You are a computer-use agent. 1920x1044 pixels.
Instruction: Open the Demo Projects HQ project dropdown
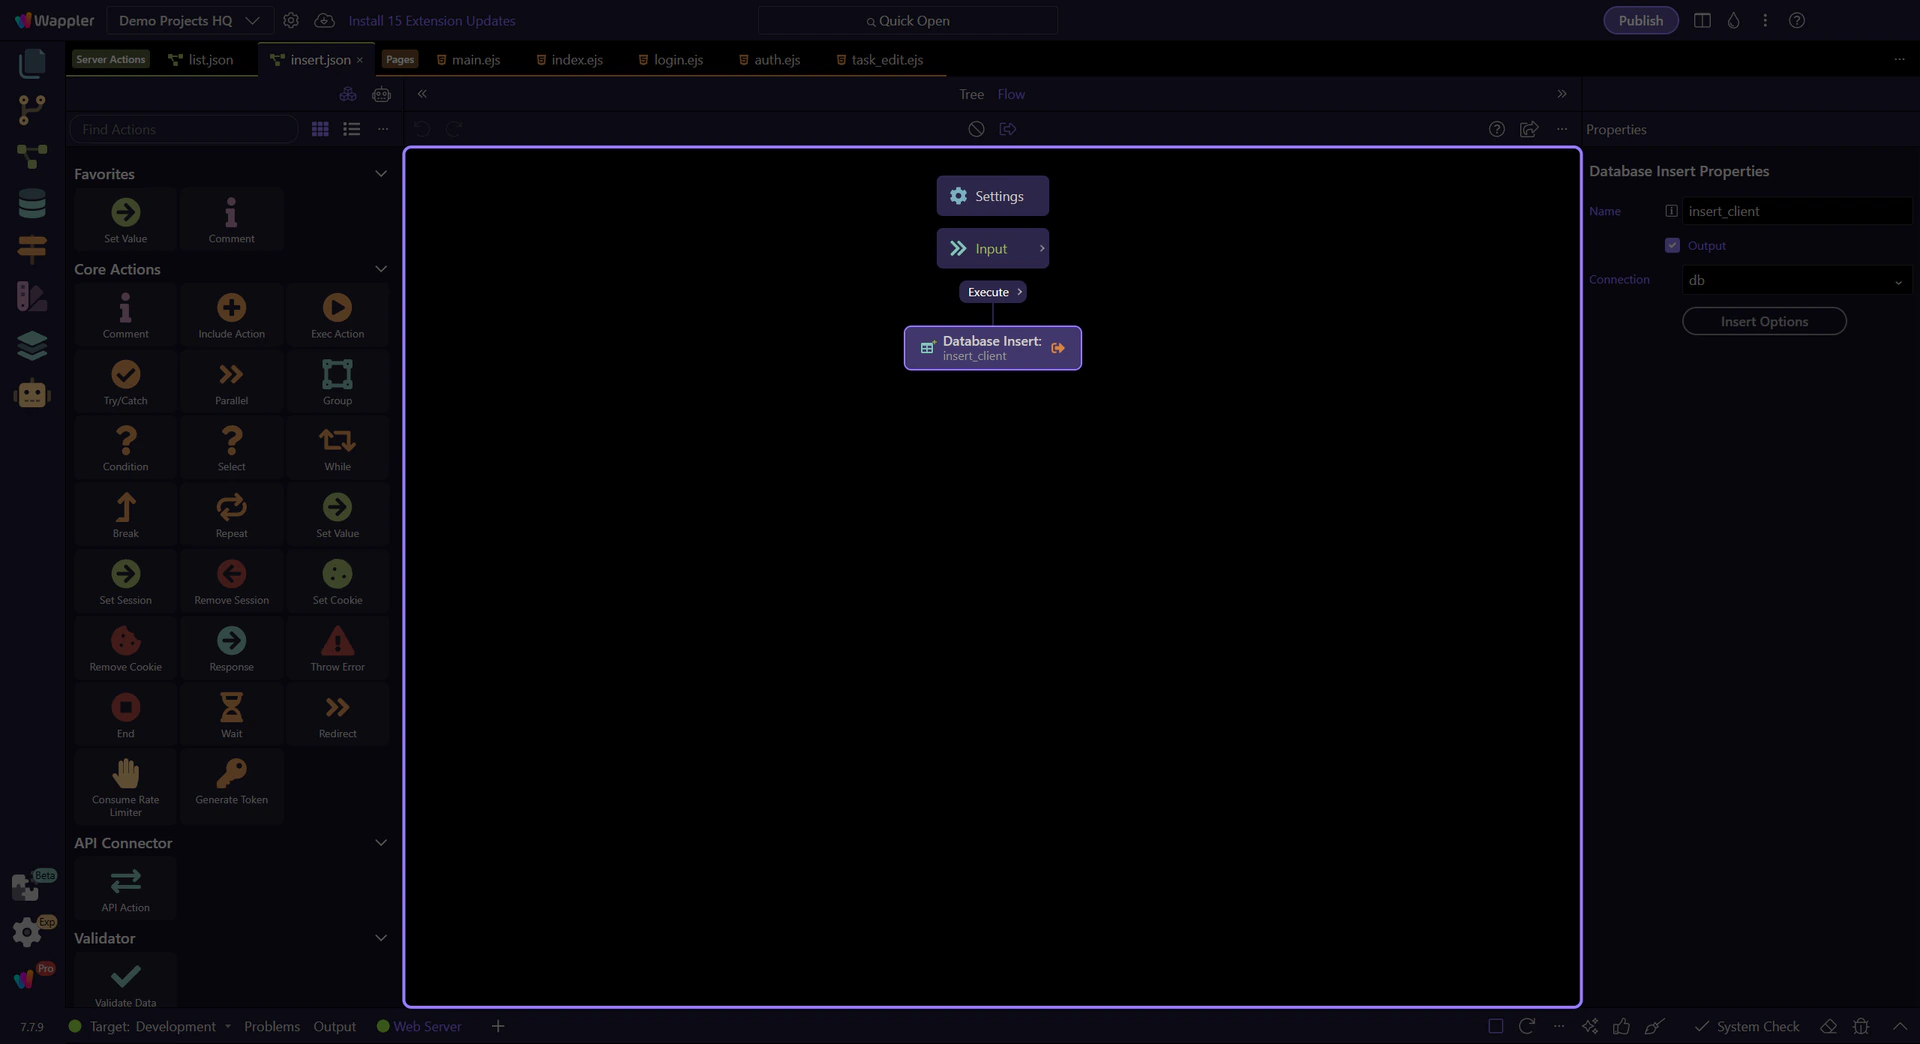coord(189,21)
